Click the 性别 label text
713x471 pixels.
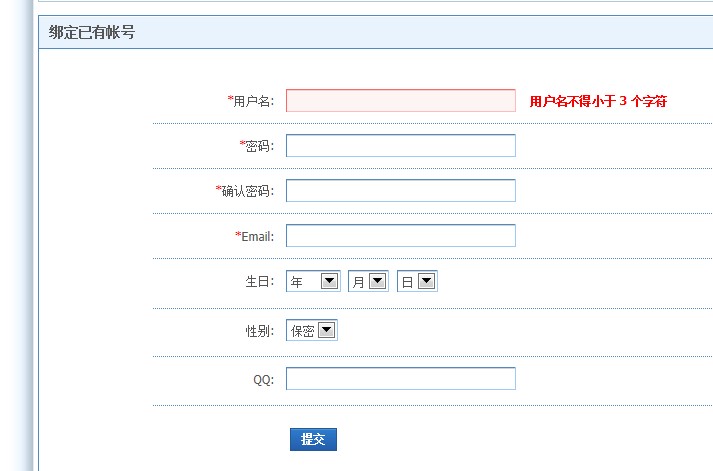point(259,331)
